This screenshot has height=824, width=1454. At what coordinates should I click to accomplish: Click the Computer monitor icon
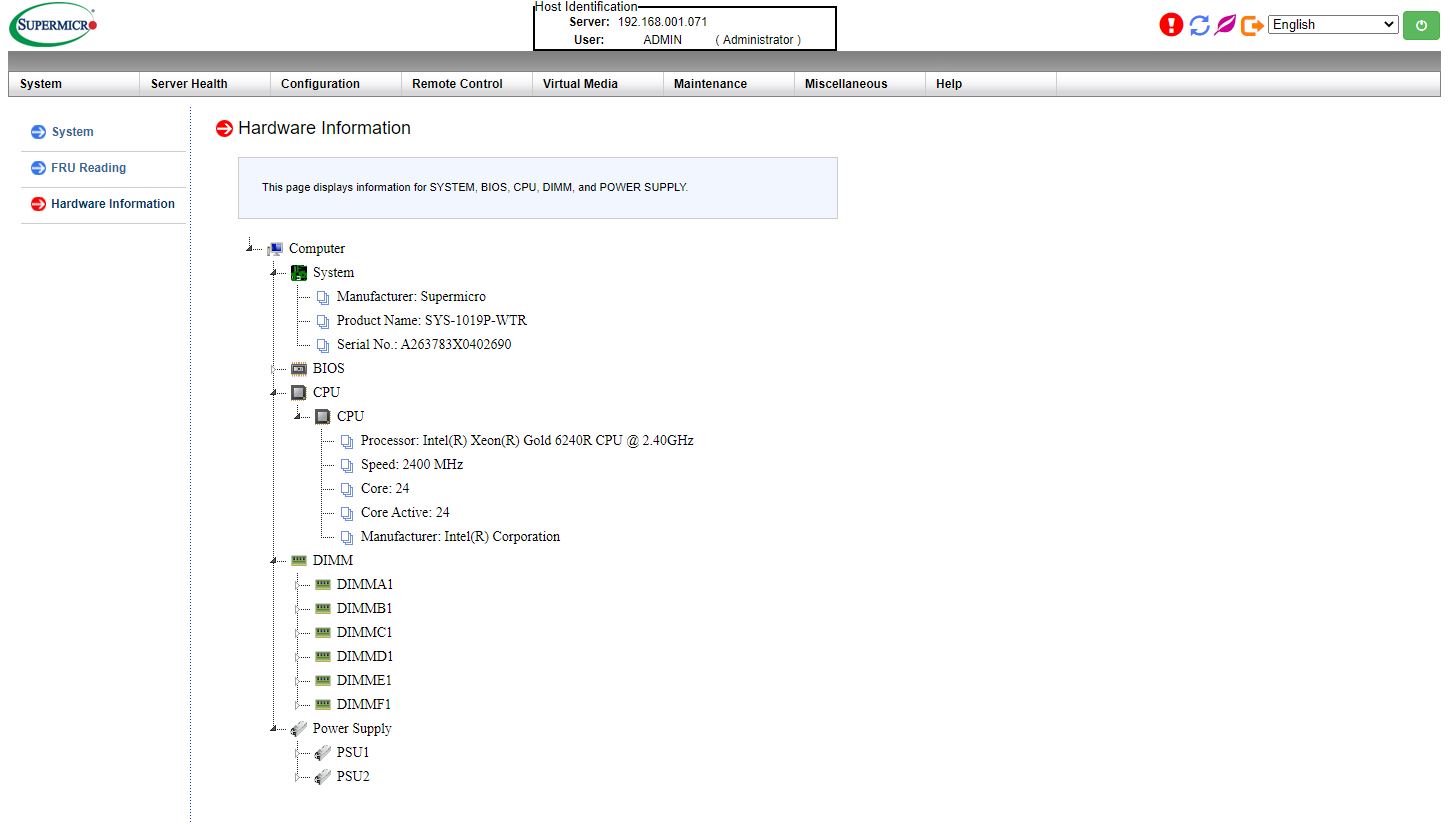tap(275, 248)
